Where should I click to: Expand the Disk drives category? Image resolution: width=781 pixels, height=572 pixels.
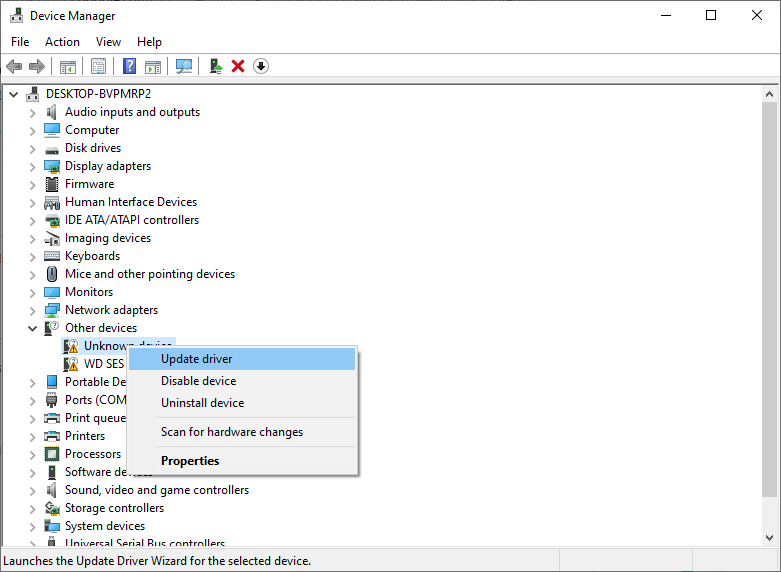click(32, 149)
